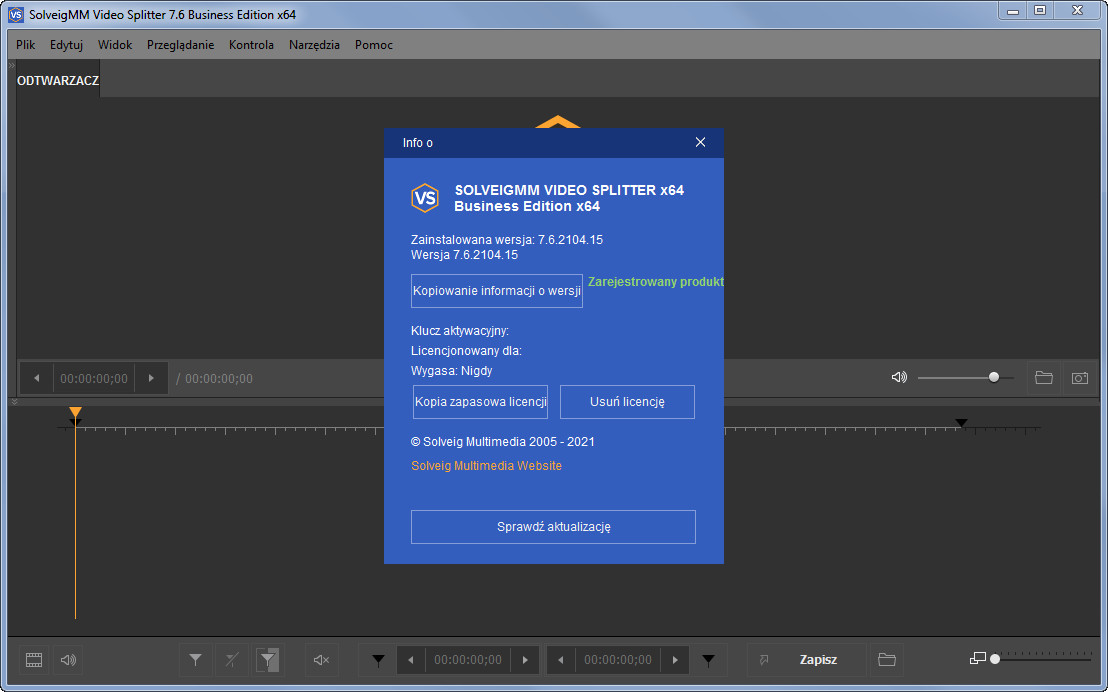Click the left marker time field
This screenshot has height=692, width=1108.
click(x=468, y=660)
